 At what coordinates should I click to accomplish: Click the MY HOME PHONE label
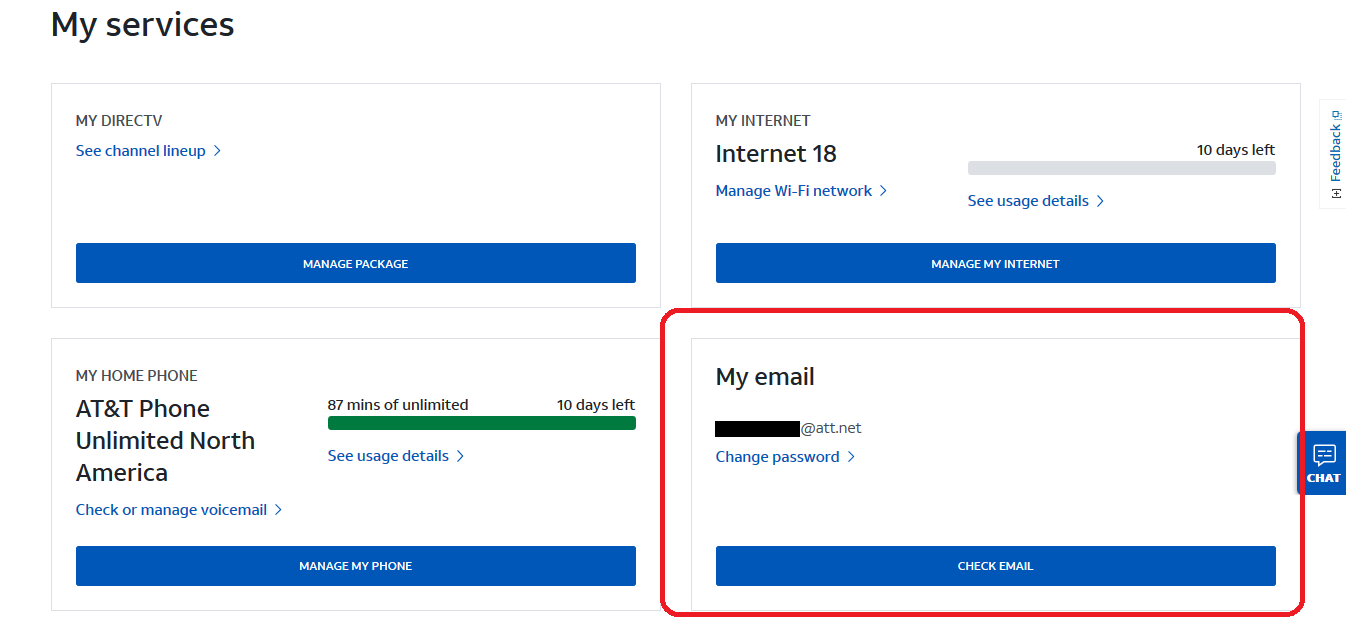[137, 376]
